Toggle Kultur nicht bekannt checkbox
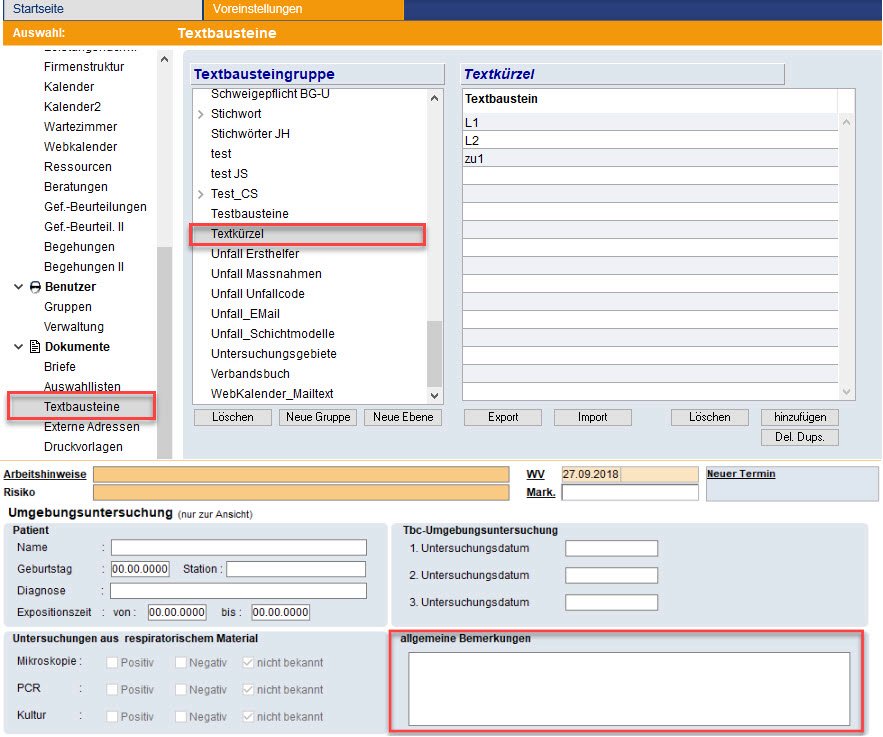The height and width of the screenshot is (737, 883). [x=247, y=717]
